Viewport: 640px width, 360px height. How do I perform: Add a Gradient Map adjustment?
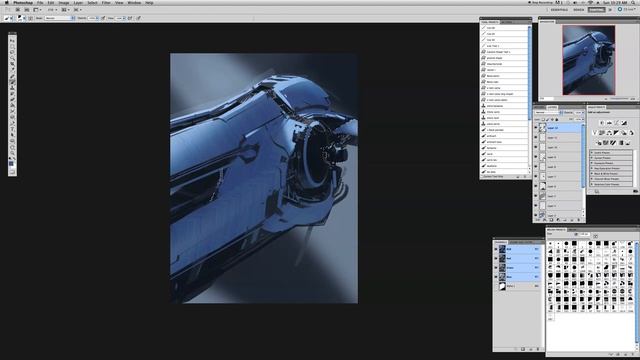(621, 142)
